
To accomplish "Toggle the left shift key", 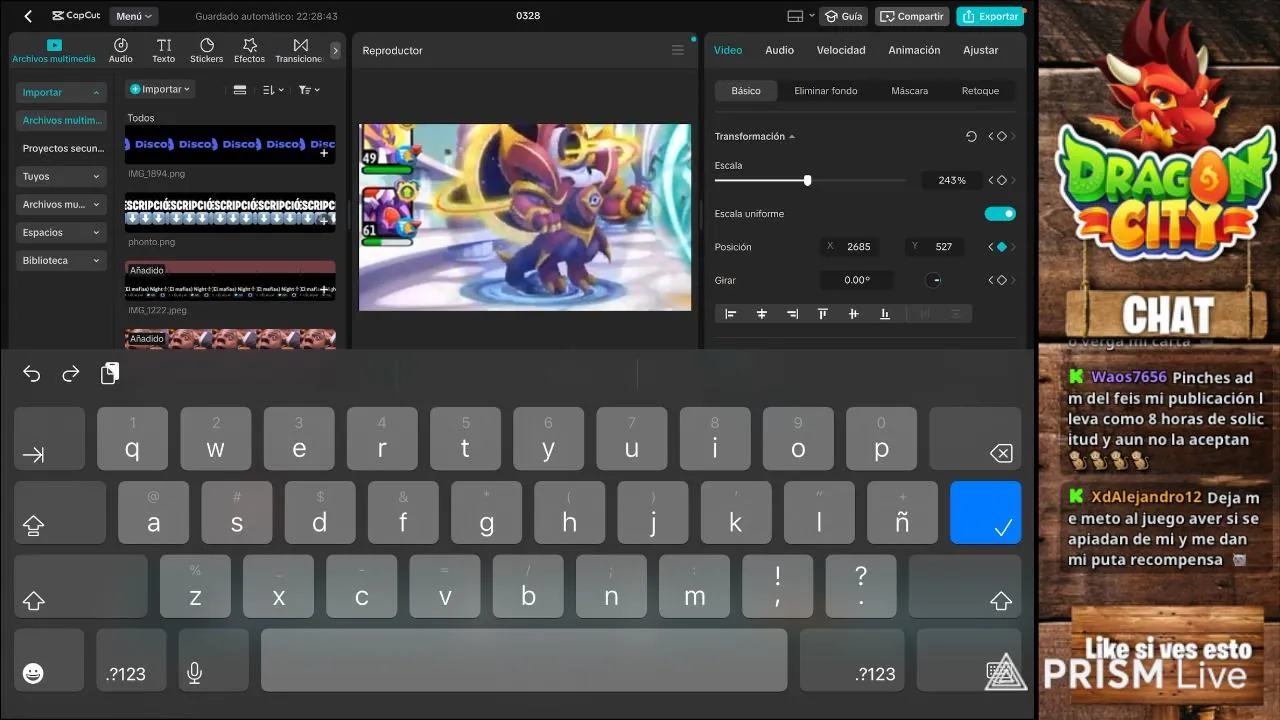I will point(81,587).
